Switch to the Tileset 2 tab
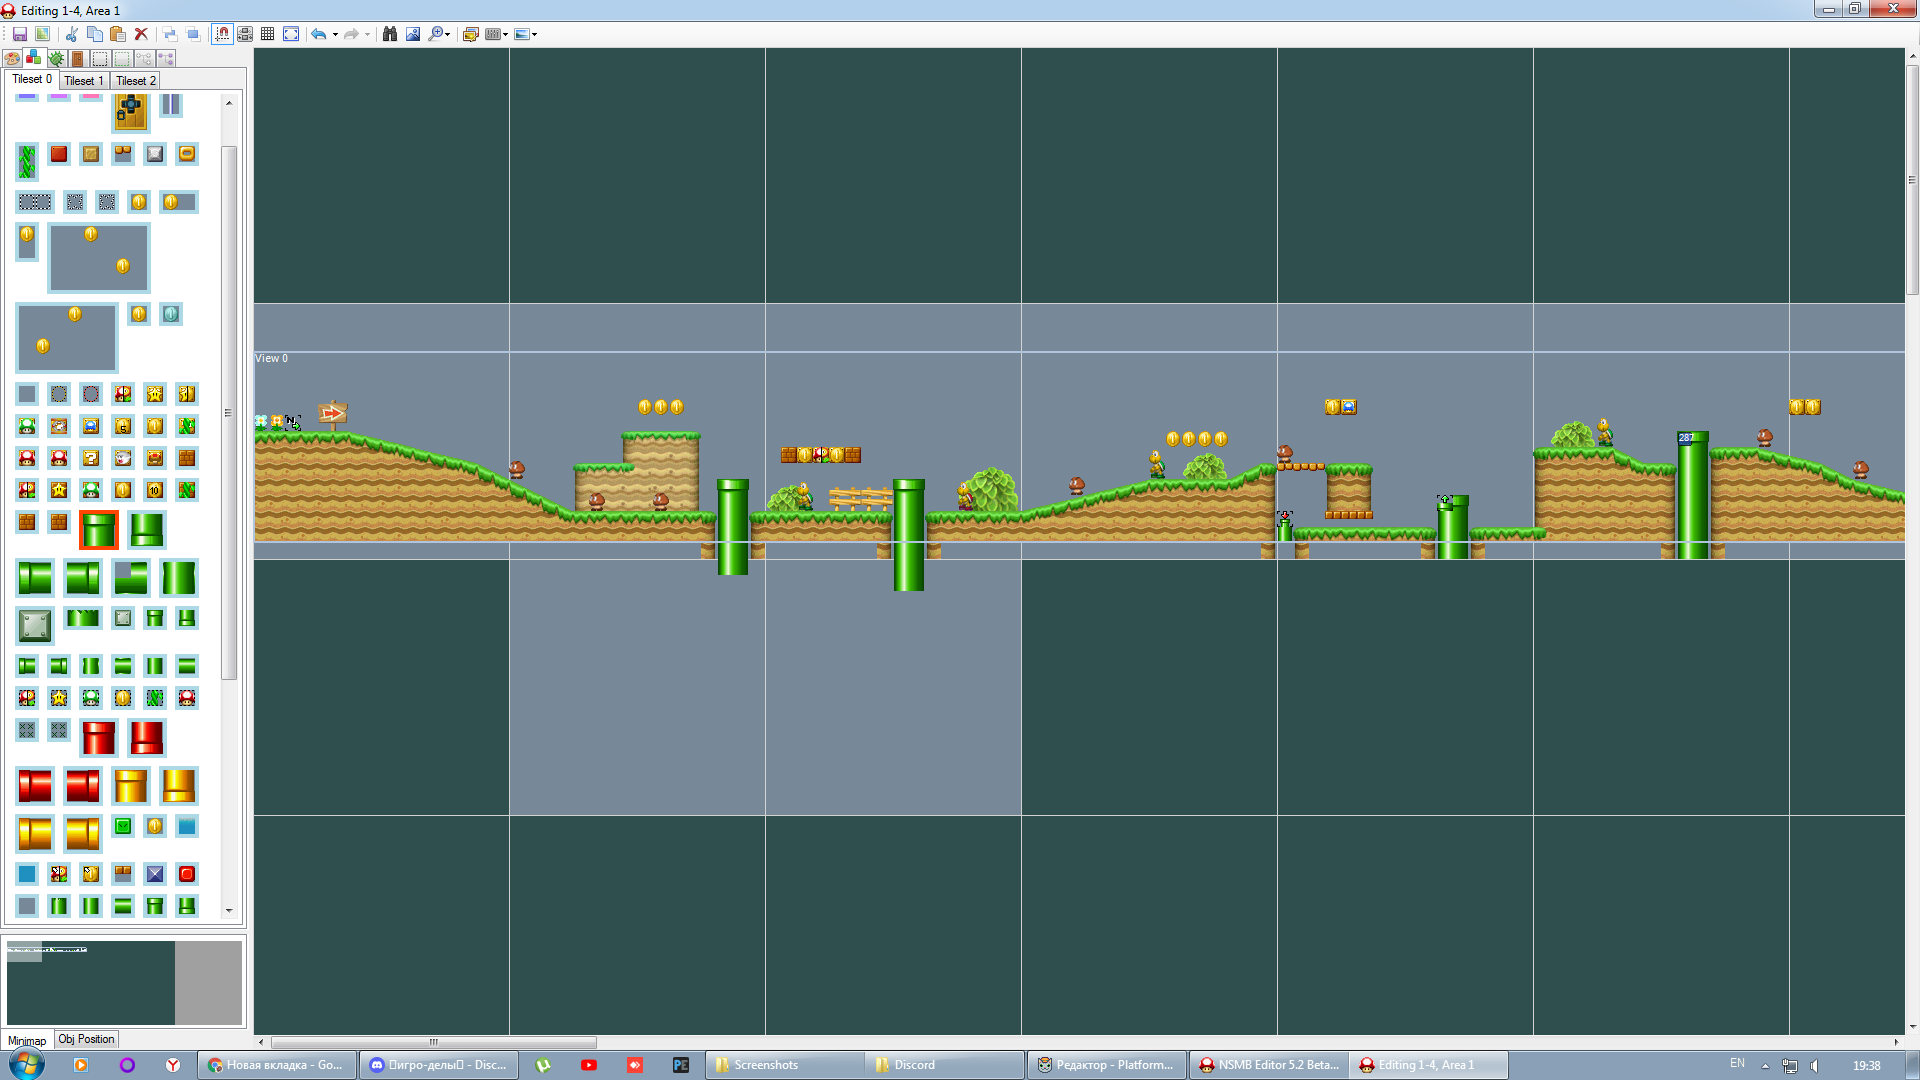The width and height of the screenshot is (1920, 1080). [136, 81]
